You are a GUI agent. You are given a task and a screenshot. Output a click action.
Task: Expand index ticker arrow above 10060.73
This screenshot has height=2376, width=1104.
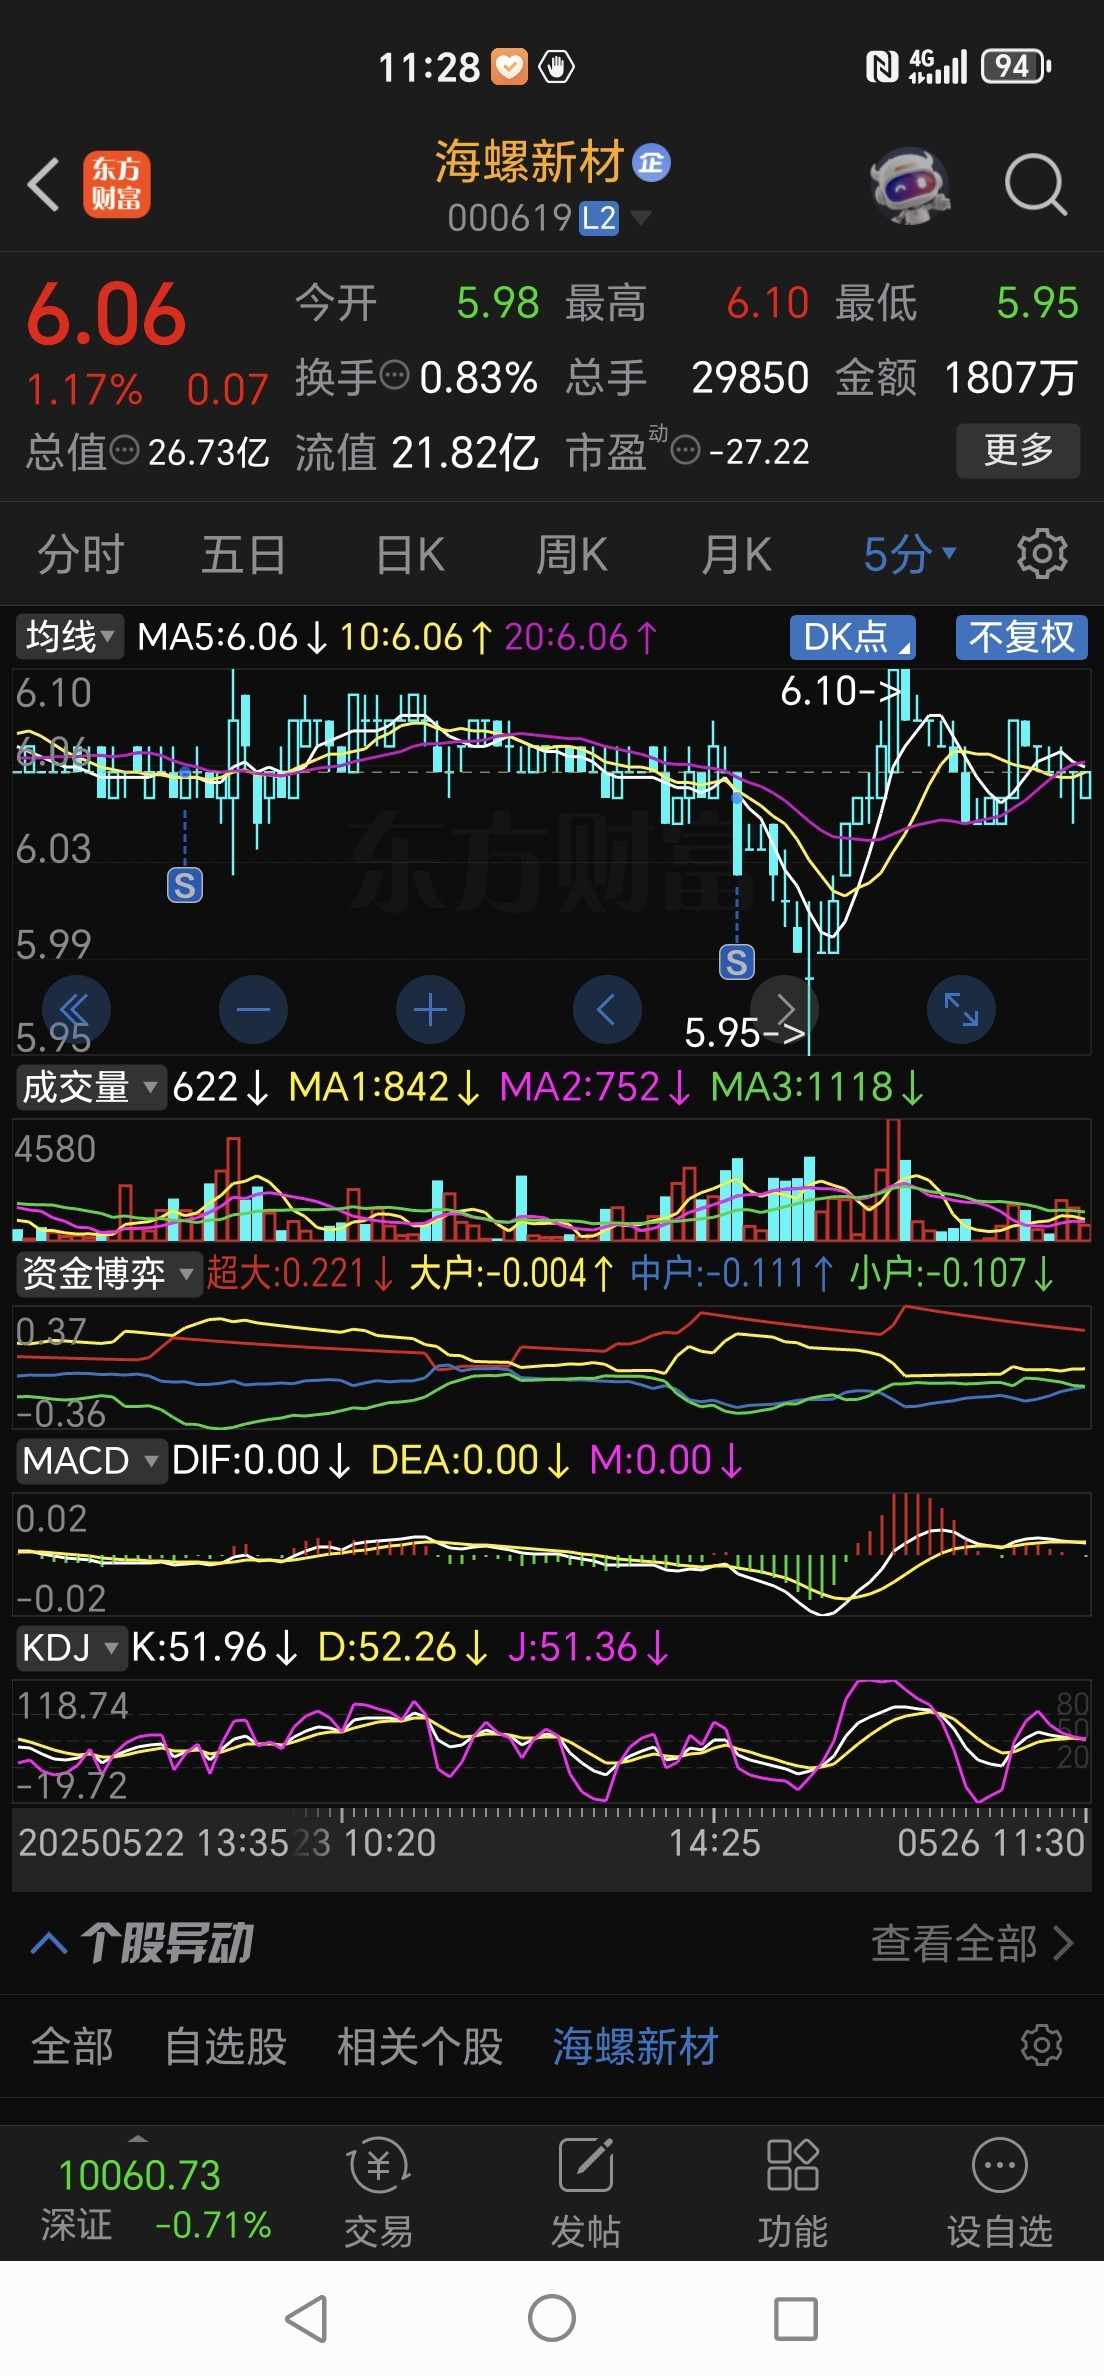[139, 2138]
